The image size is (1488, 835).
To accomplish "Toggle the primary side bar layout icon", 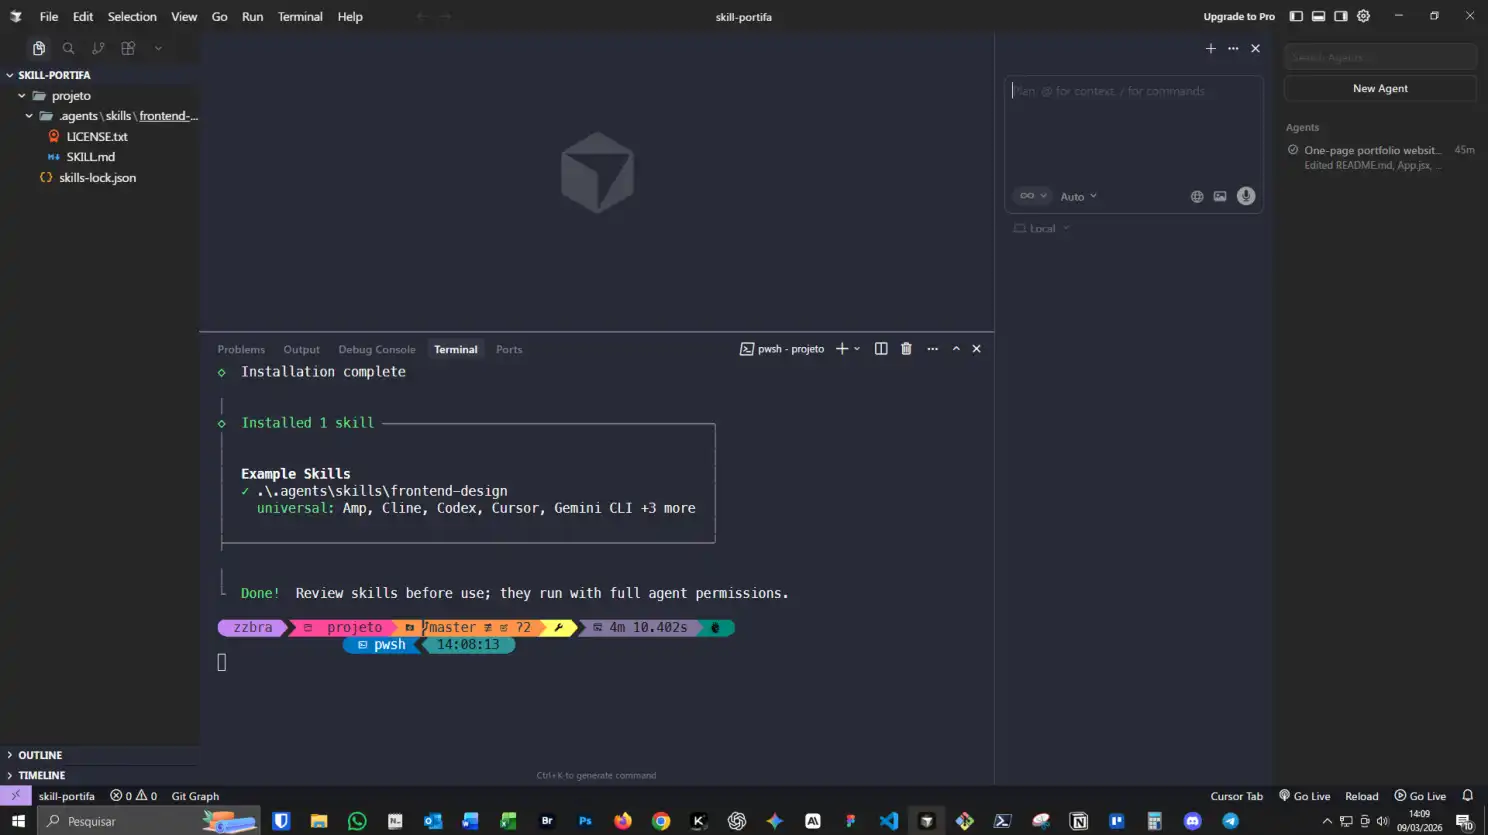I will [x=1296, y=16].
